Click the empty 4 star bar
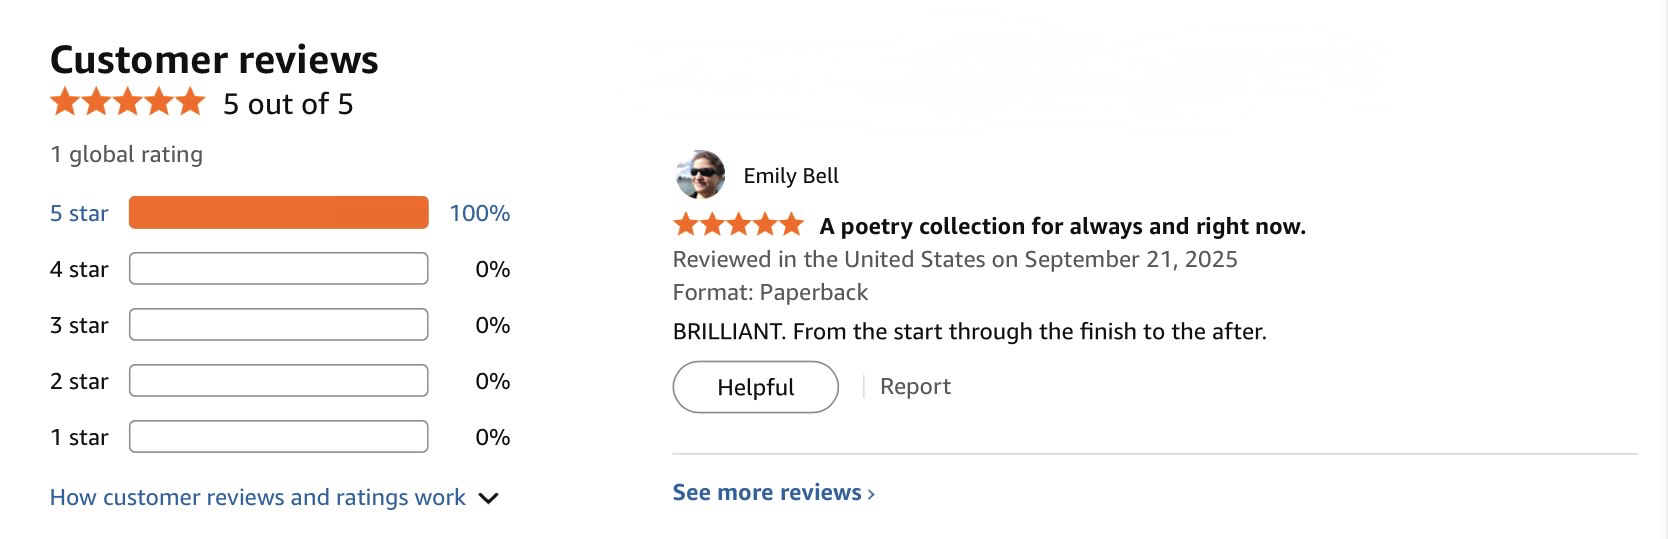This screenshot has height=539, width=1668. click(278, 269)
